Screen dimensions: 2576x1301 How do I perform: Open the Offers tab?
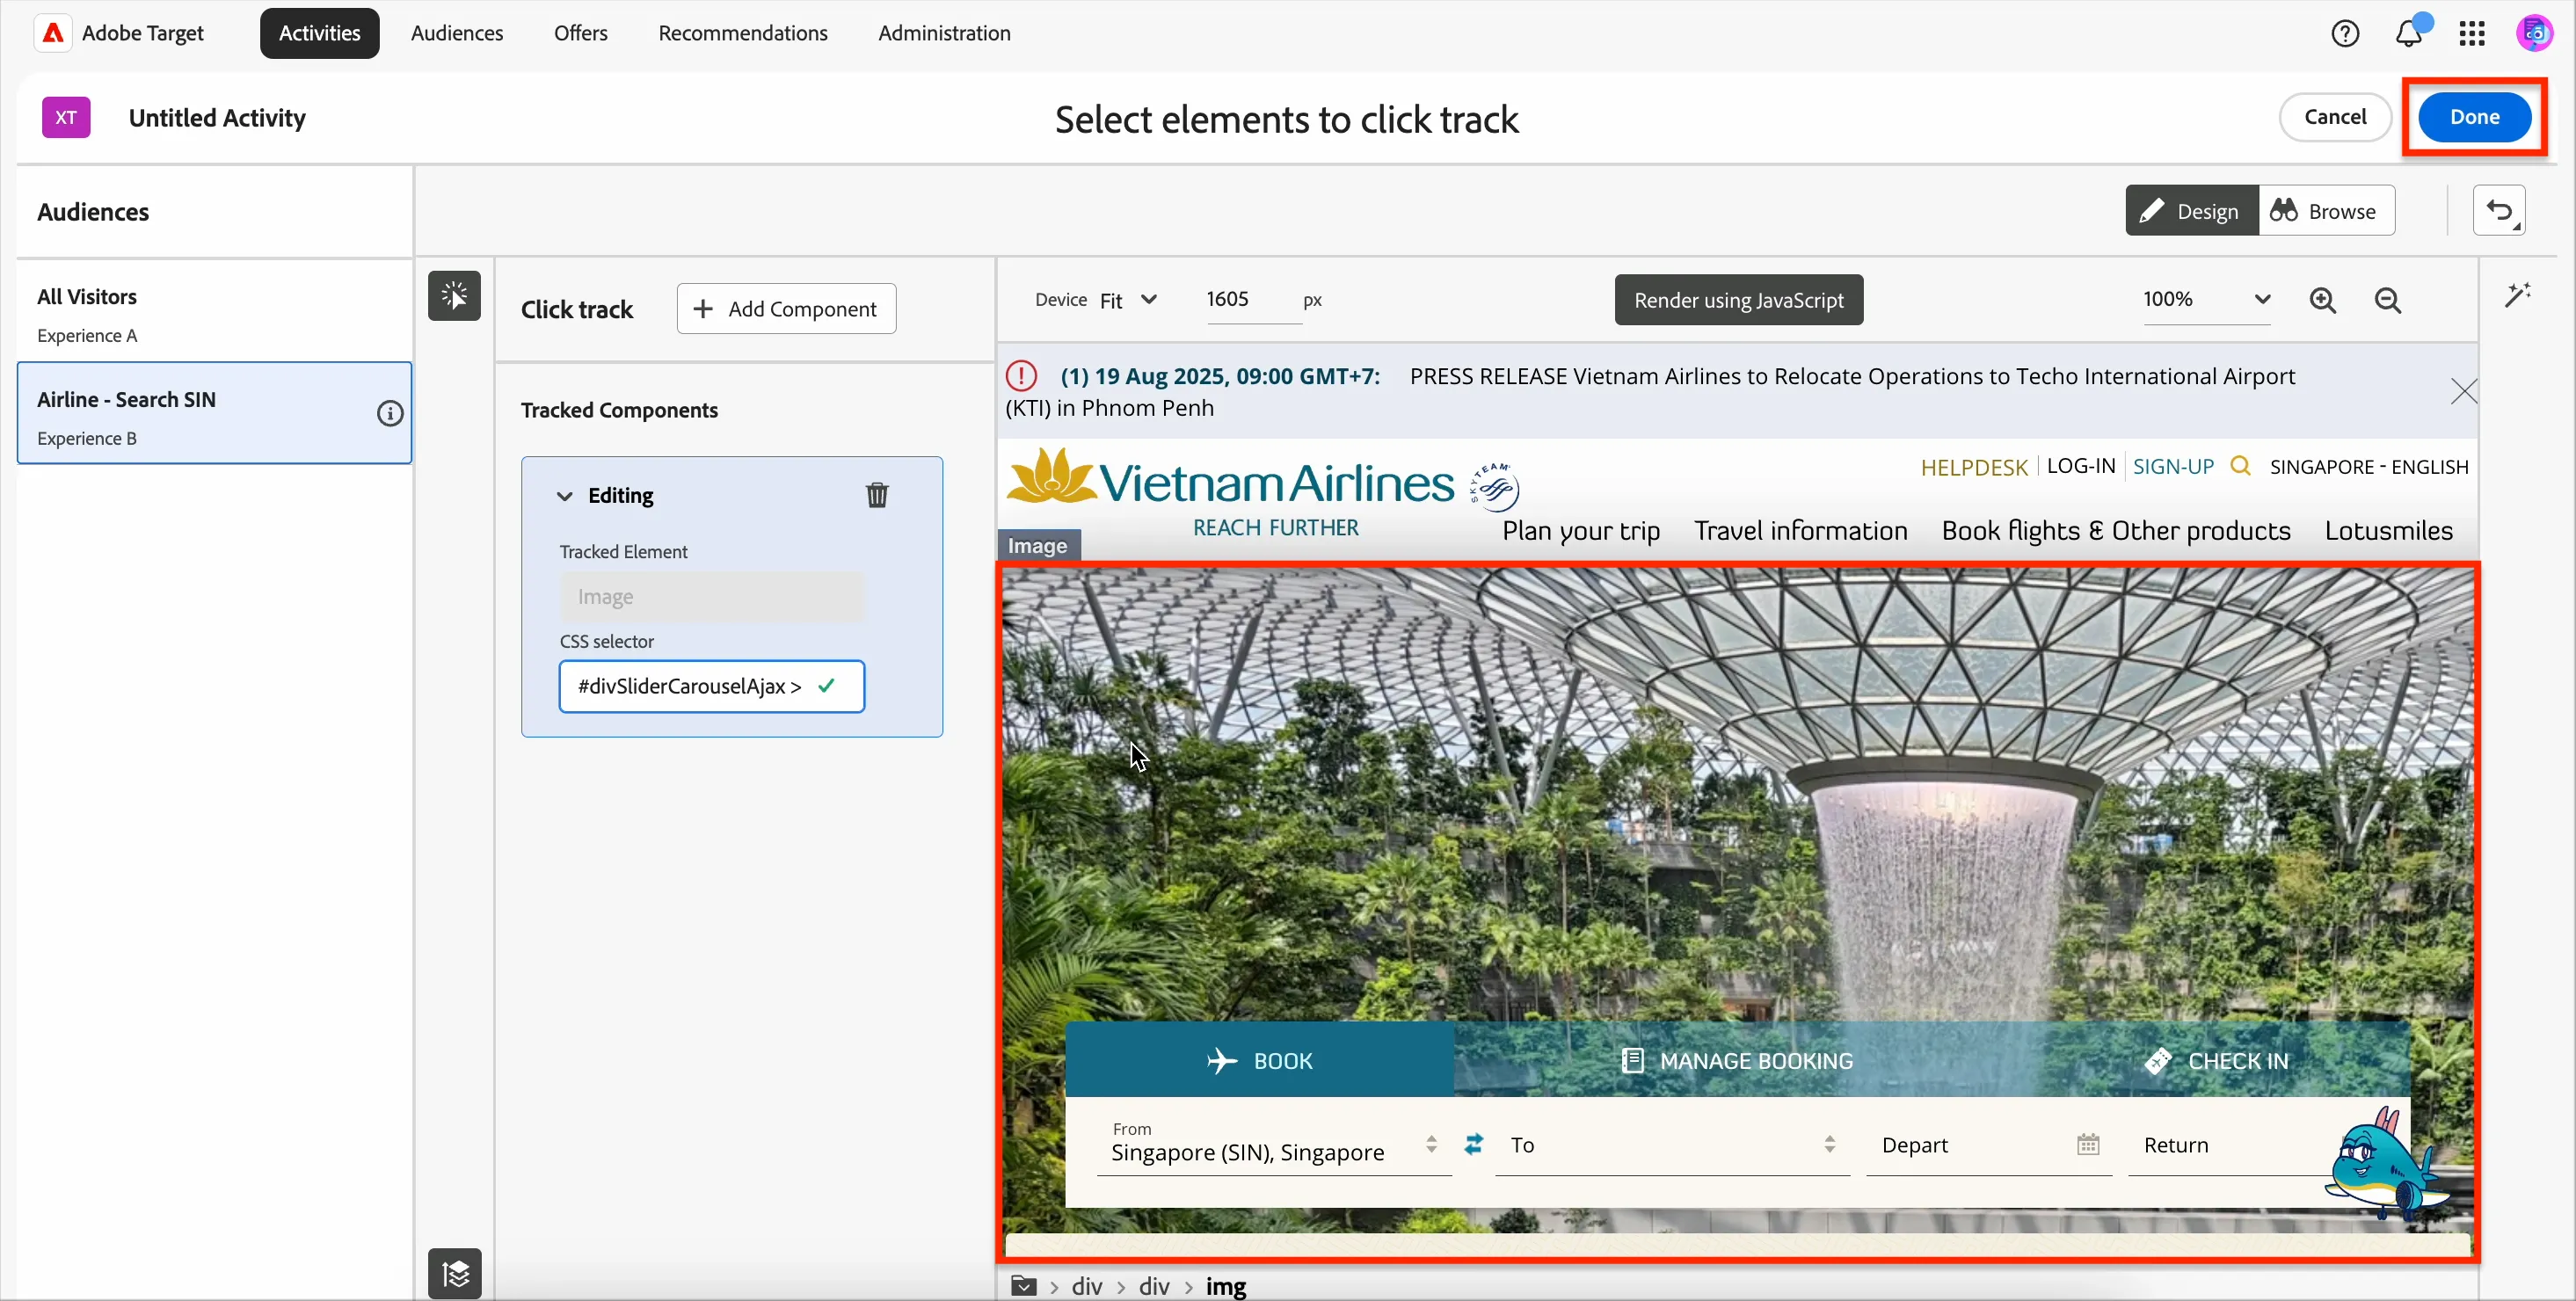(581, 33)
